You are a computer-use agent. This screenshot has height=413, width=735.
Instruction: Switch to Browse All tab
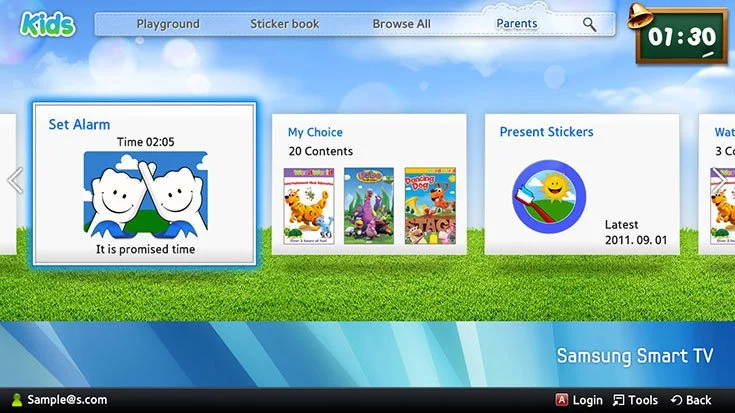tap(401, 24)
